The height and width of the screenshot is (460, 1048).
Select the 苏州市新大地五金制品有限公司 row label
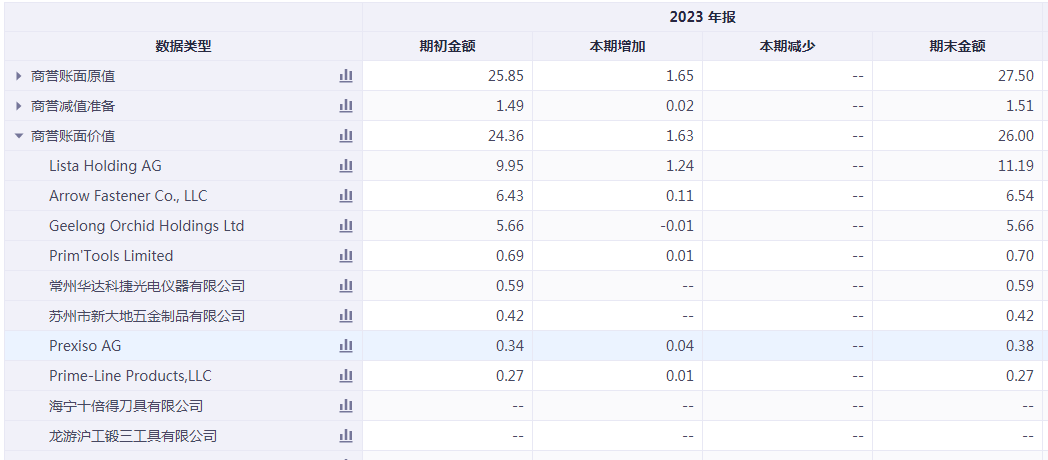pos(147,316)
